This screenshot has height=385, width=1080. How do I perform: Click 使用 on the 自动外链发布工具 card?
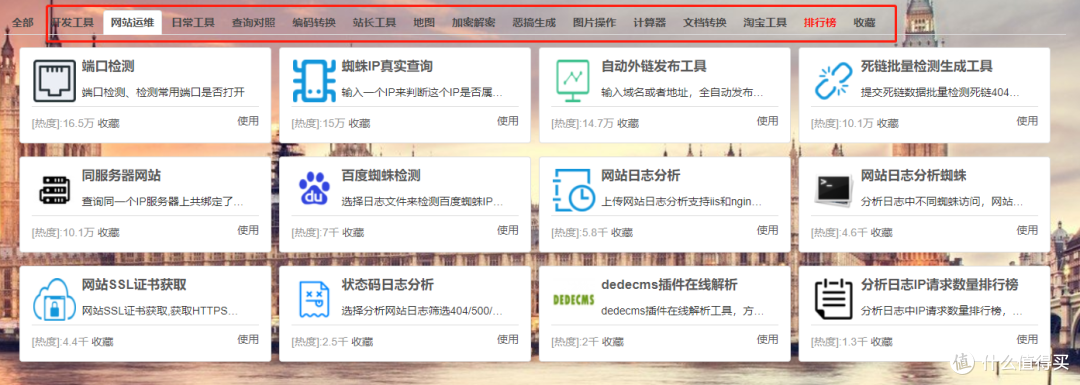pos(768,121)
